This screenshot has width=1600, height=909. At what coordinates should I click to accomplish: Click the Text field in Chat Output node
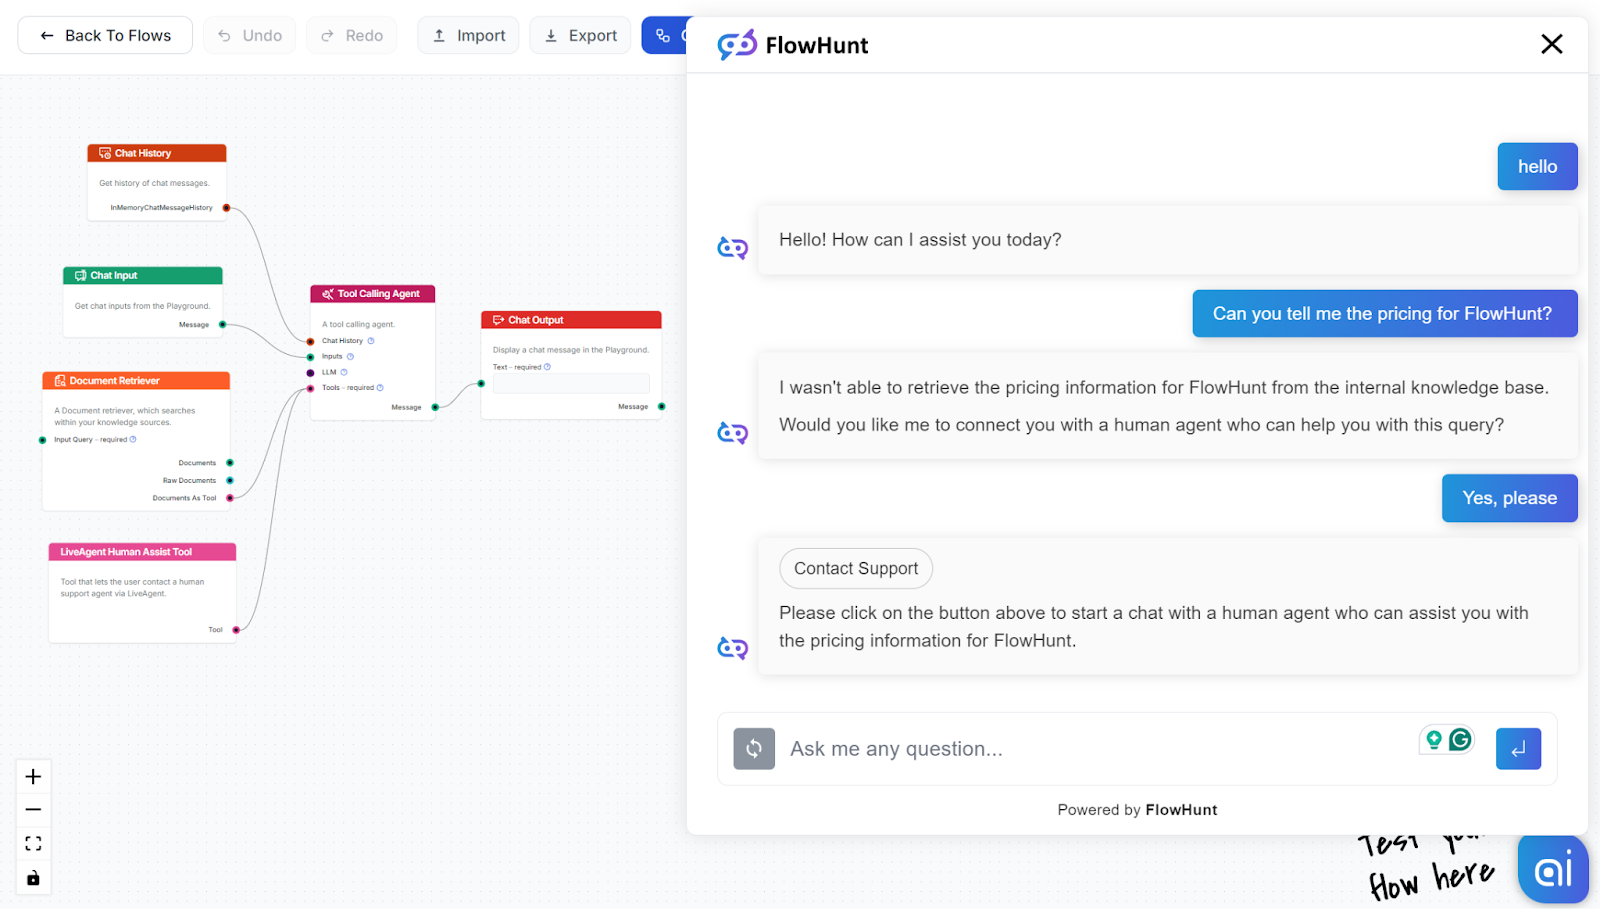point(571,384)
